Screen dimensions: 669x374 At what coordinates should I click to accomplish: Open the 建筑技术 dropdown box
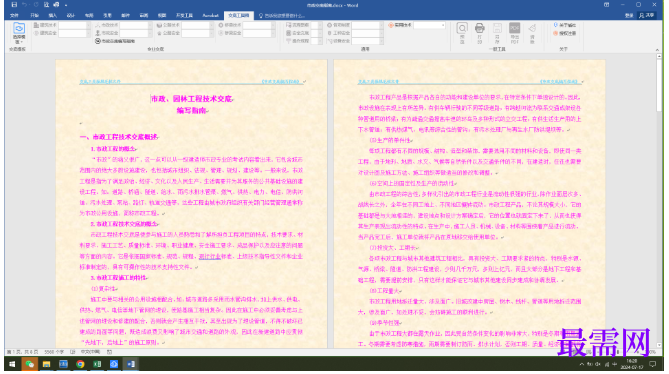74,25
